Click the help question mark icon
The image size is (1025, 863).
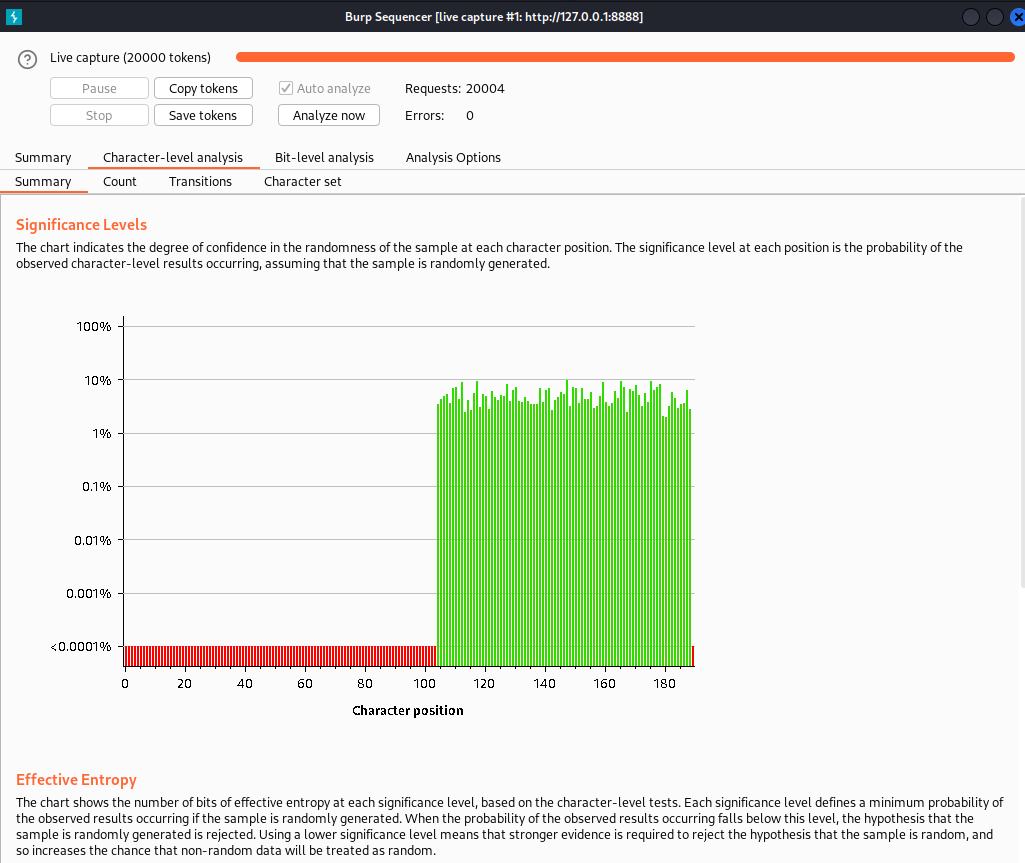pos(27,59)
